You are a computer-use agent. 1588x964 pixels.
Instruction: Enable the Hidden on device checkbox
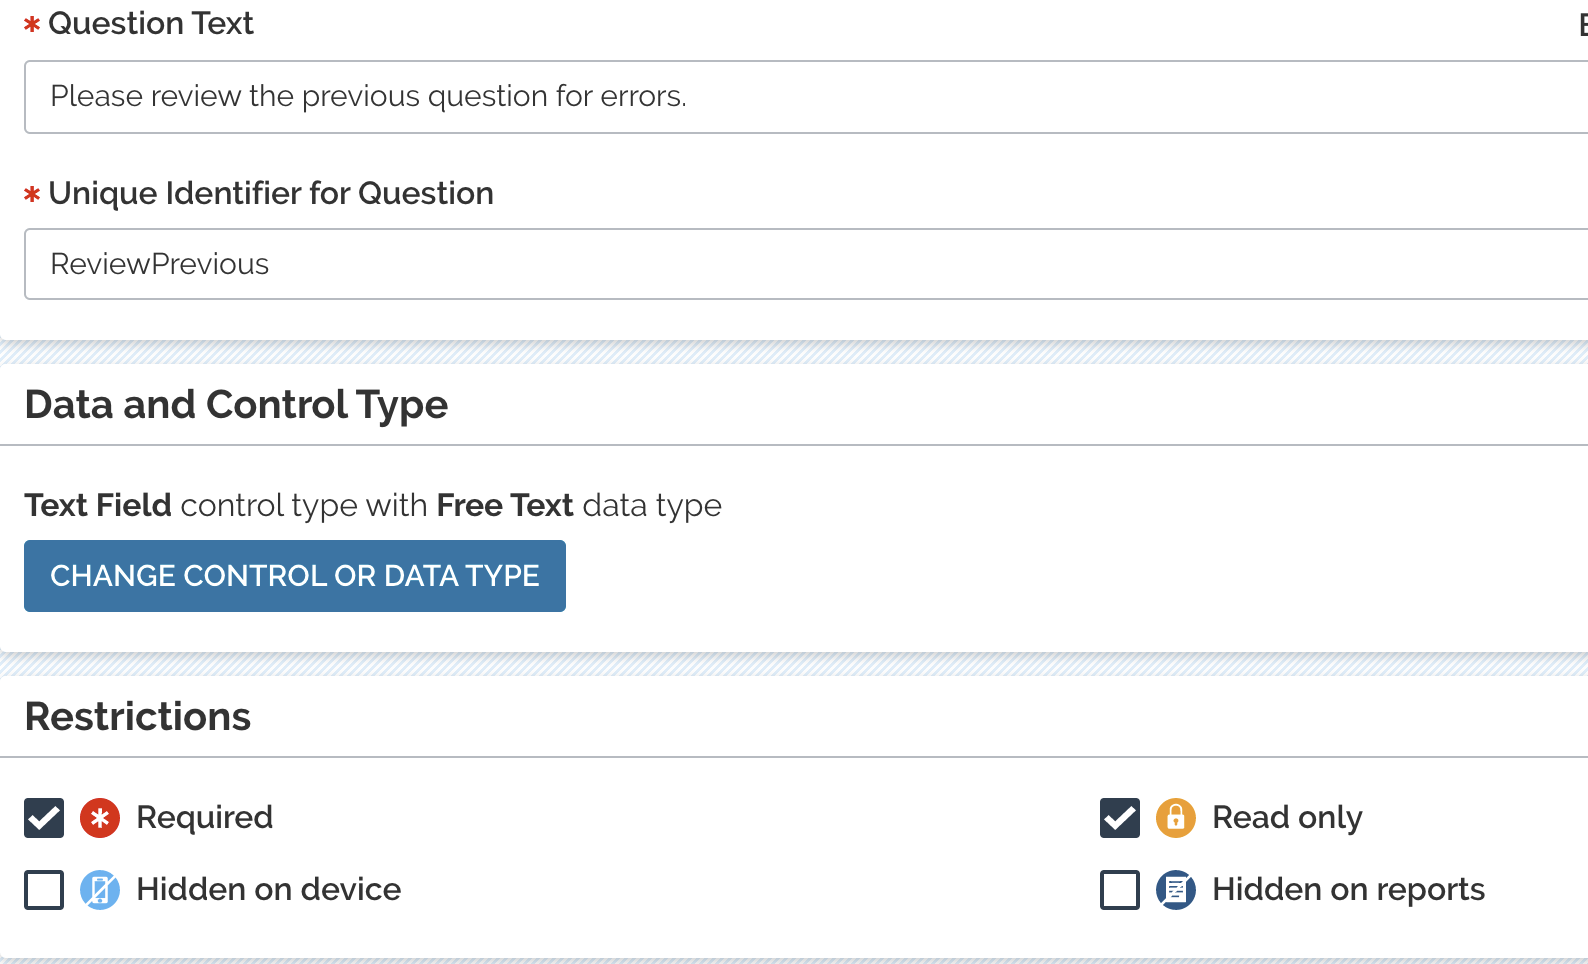click(x=44, y=890)
